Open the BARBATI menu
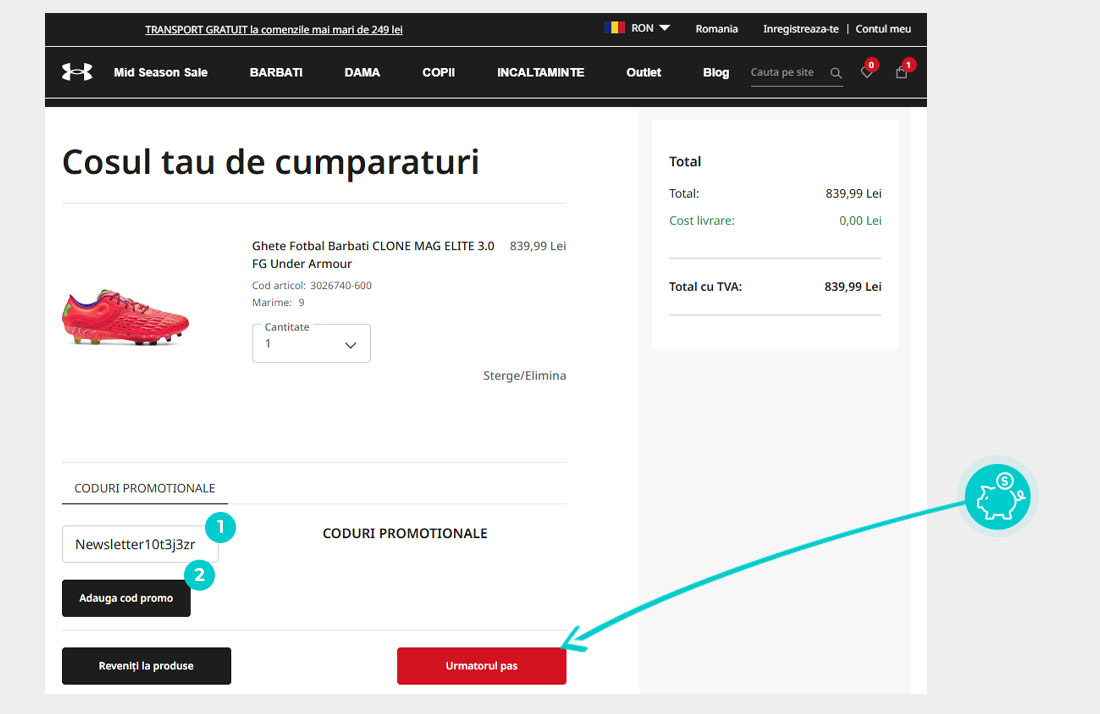1100x714 pixels. [276, 72]
